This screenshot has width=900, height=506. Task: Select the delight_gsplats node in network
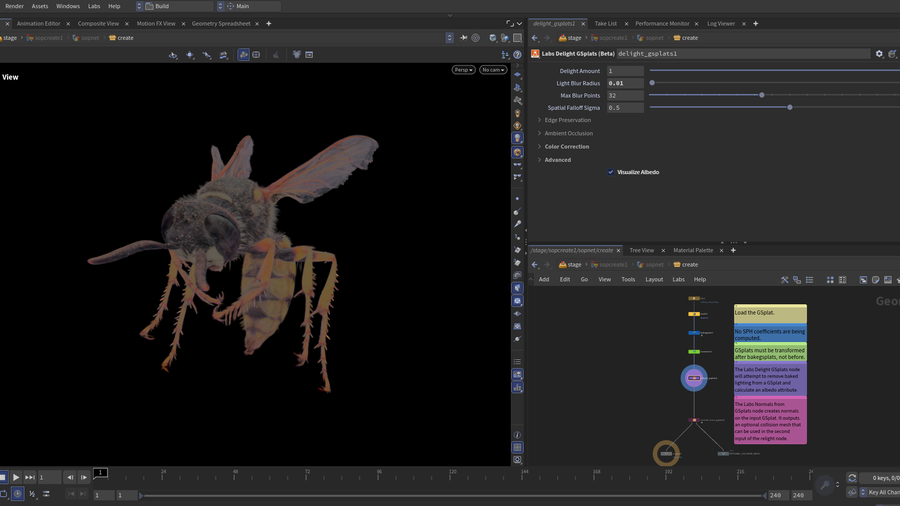[x=694, y=378]
